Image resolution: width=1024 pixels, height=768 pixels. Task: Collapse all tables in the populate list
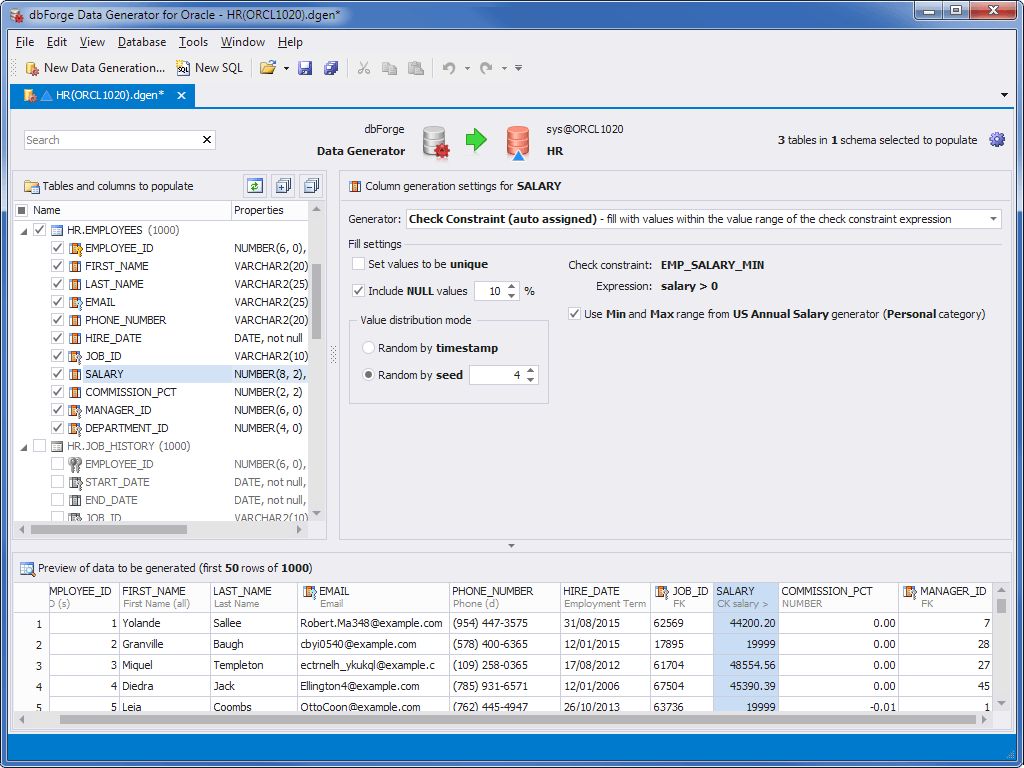(x=309, y=185)
